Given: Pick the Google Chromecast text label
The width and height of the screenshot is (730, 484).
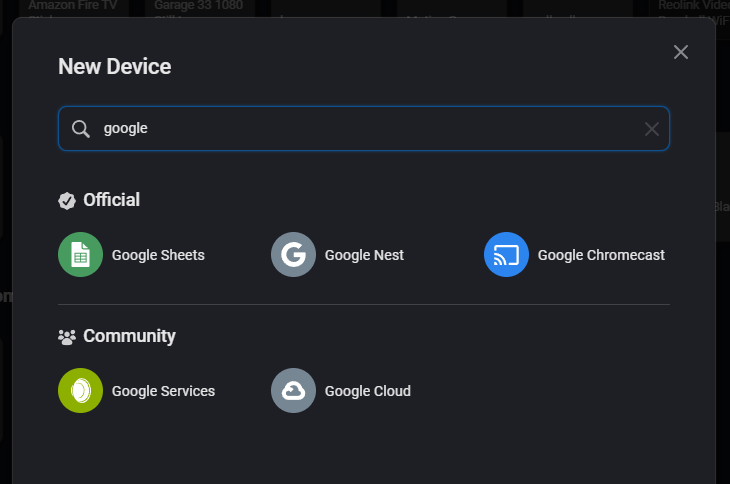Looking at the screenshot, I should pos(601,255).
